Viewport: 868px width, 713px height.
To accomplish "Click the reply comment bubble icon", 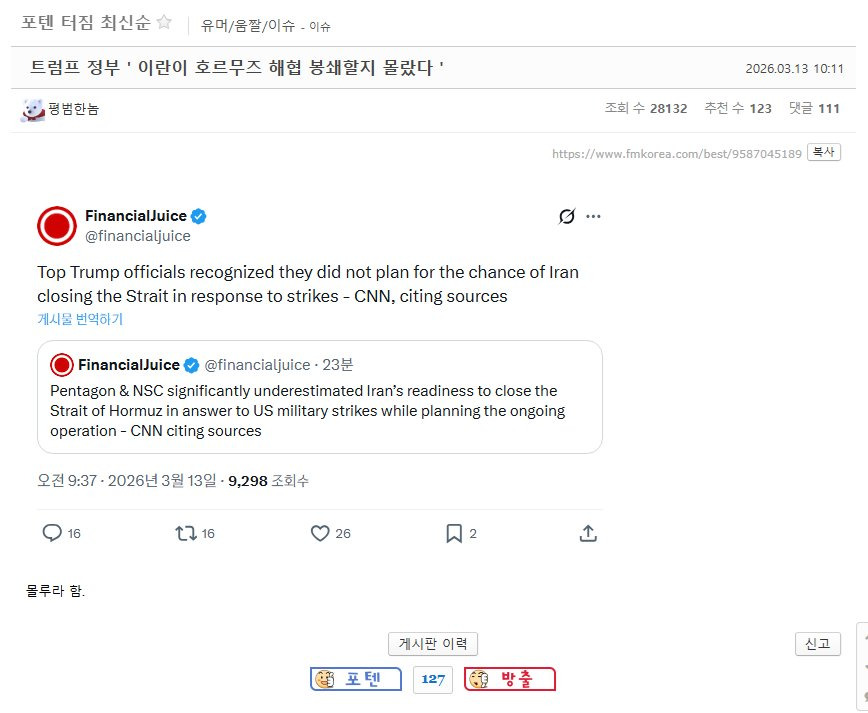I will click(52, 533).
